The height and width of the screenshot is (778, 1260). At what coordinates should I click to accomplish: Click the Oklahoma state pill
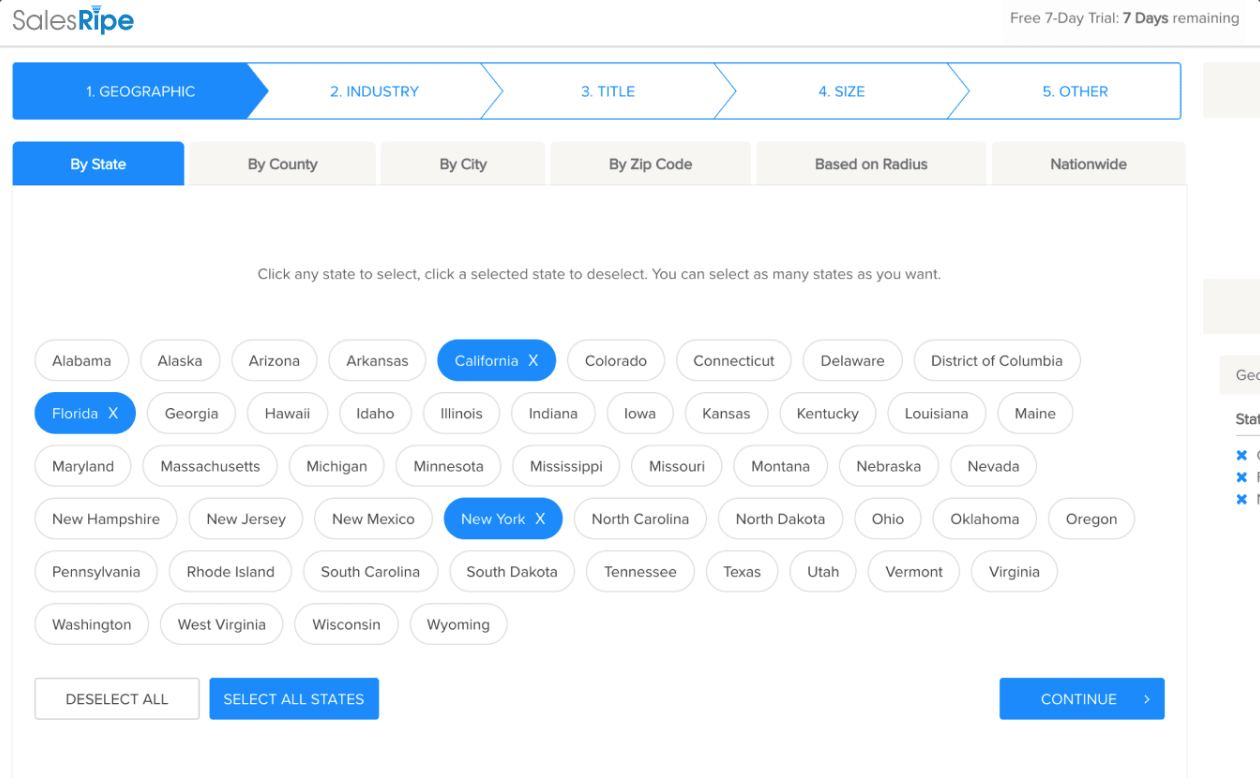[x=985, y=519]
